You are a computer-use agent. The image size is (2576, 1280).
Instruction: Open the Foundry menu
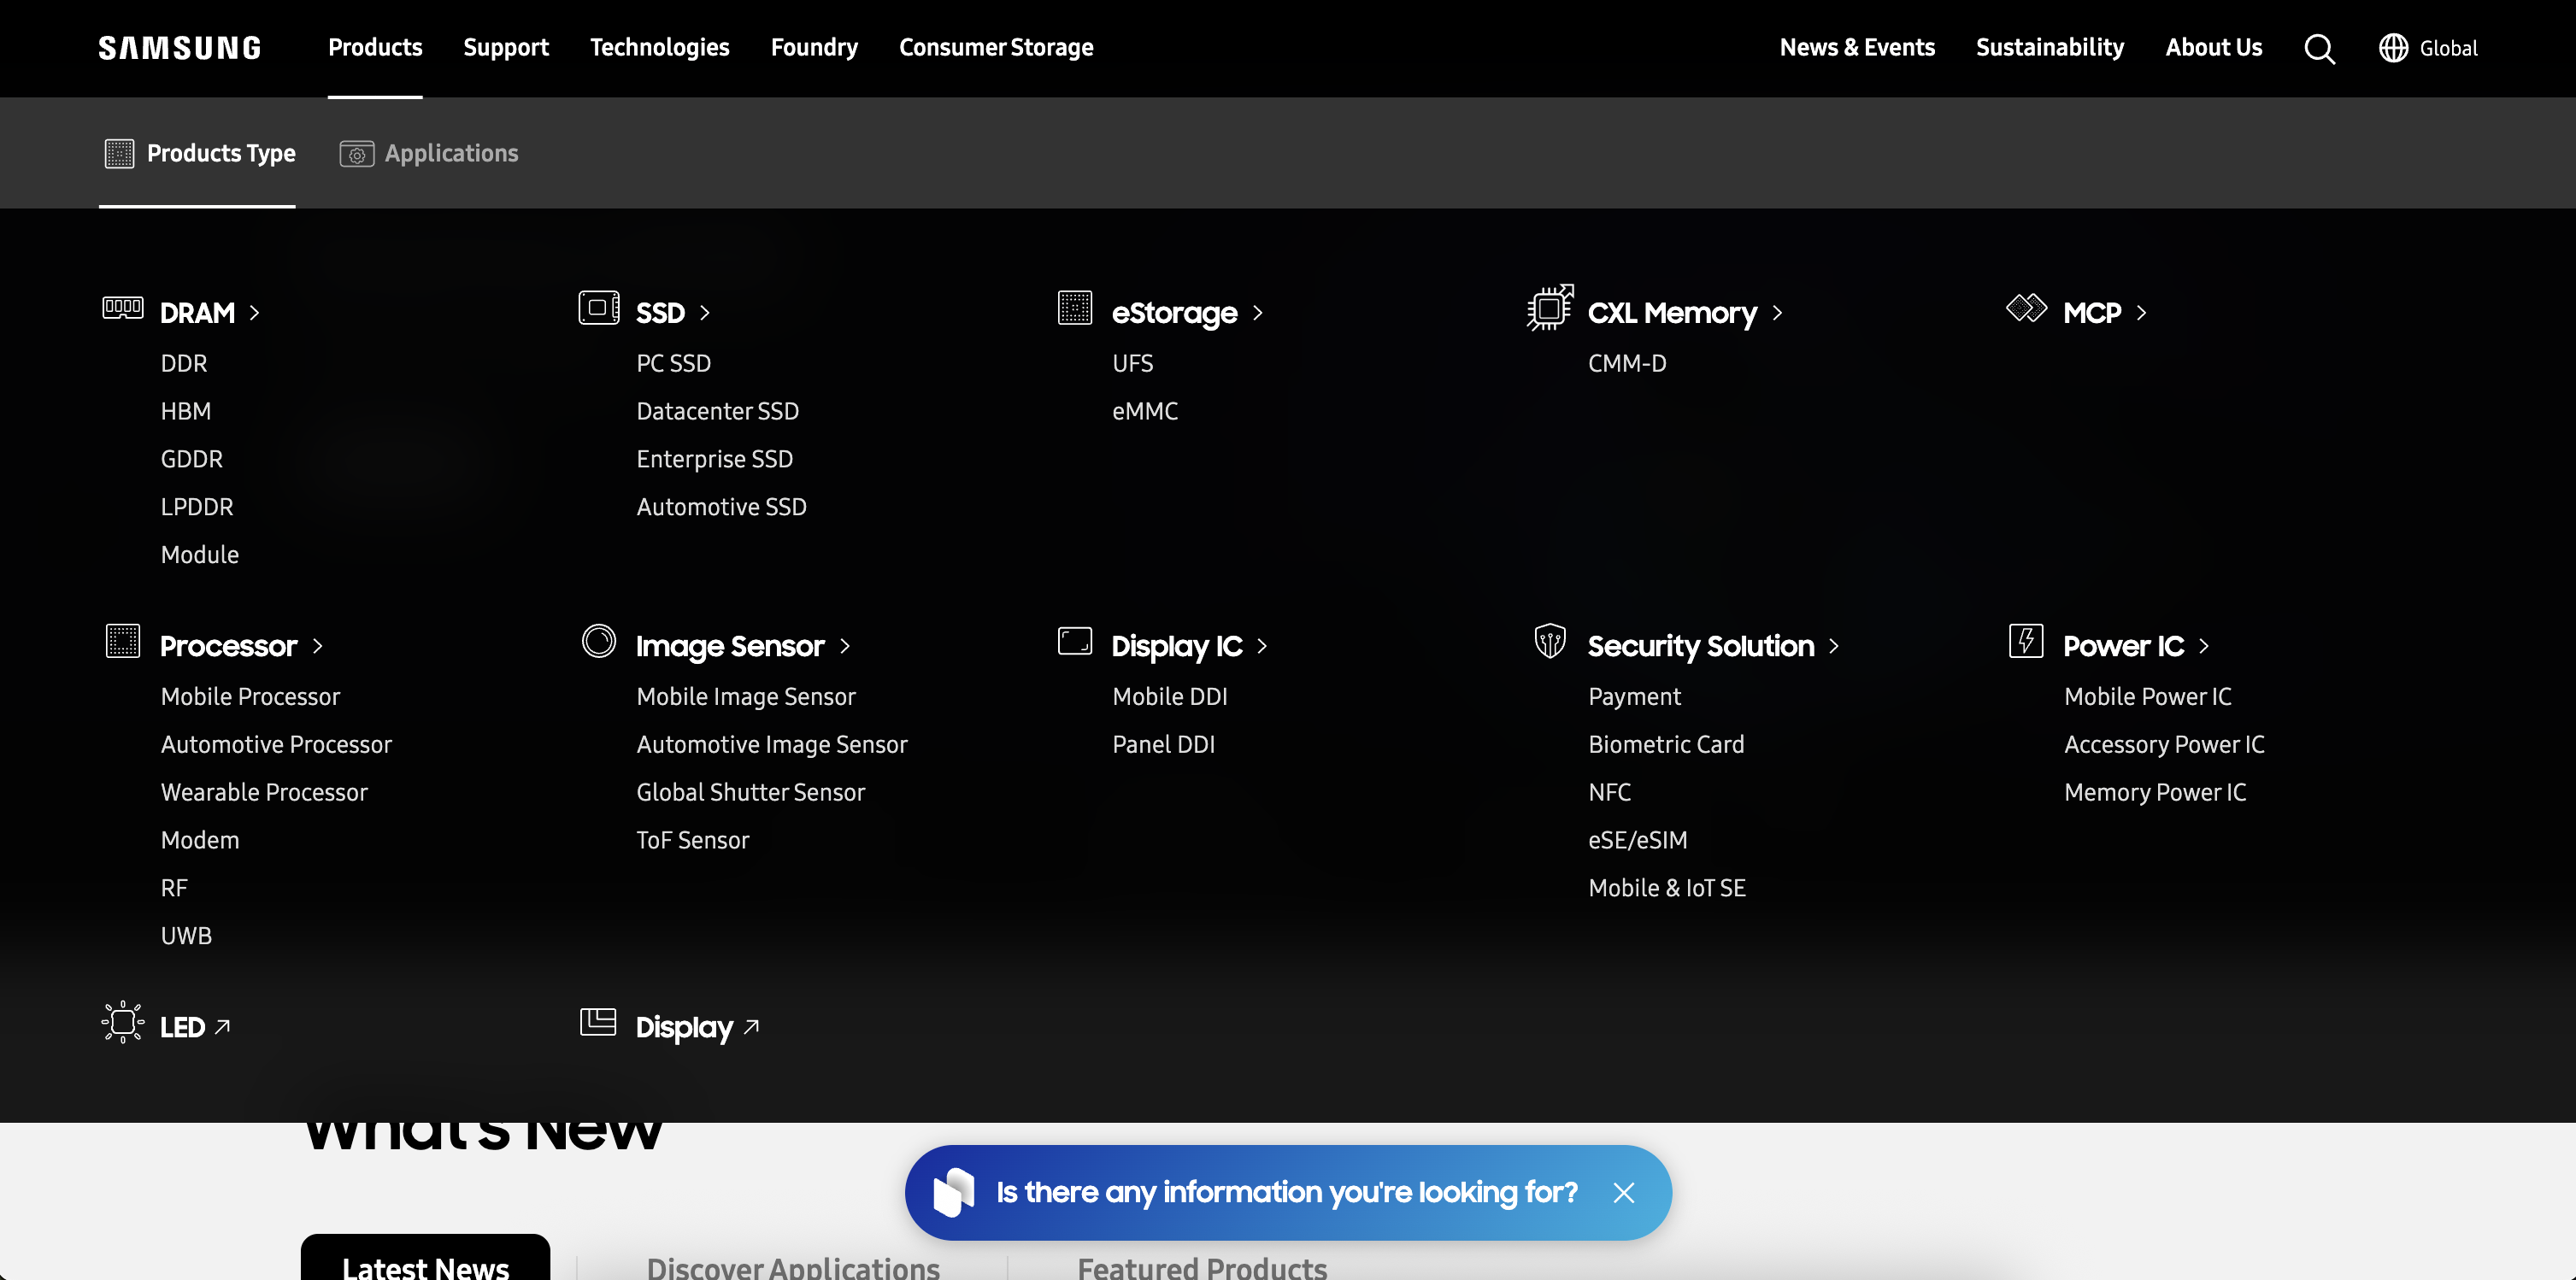pos(813,47)
